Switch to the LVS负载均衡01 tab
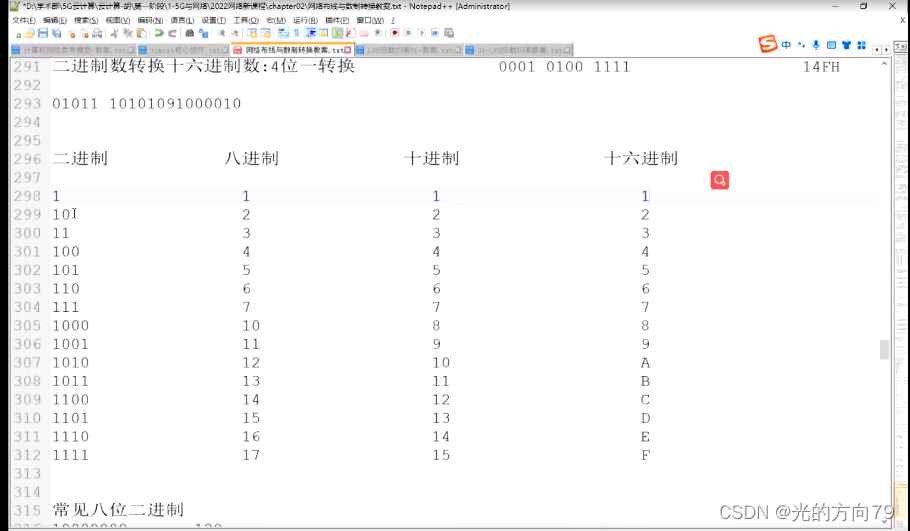Viewport: 910px width, 531px height. click(x=409, y=50)
